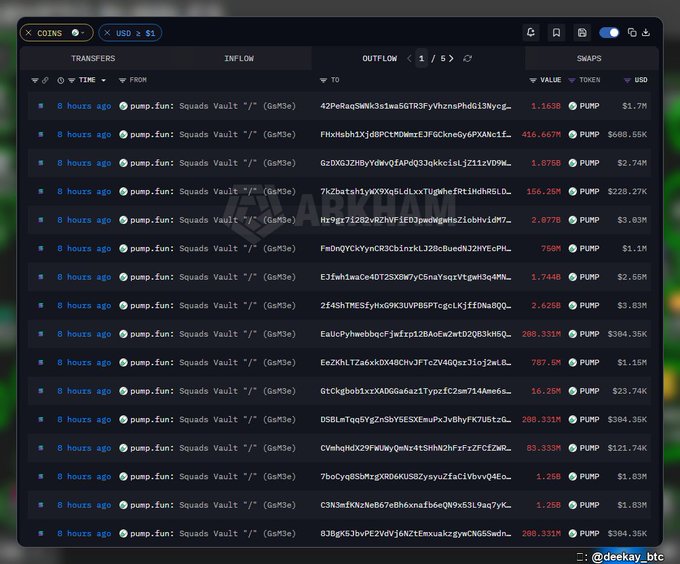
Task: Go to next page arrow
Action: (x=451, y=59)
